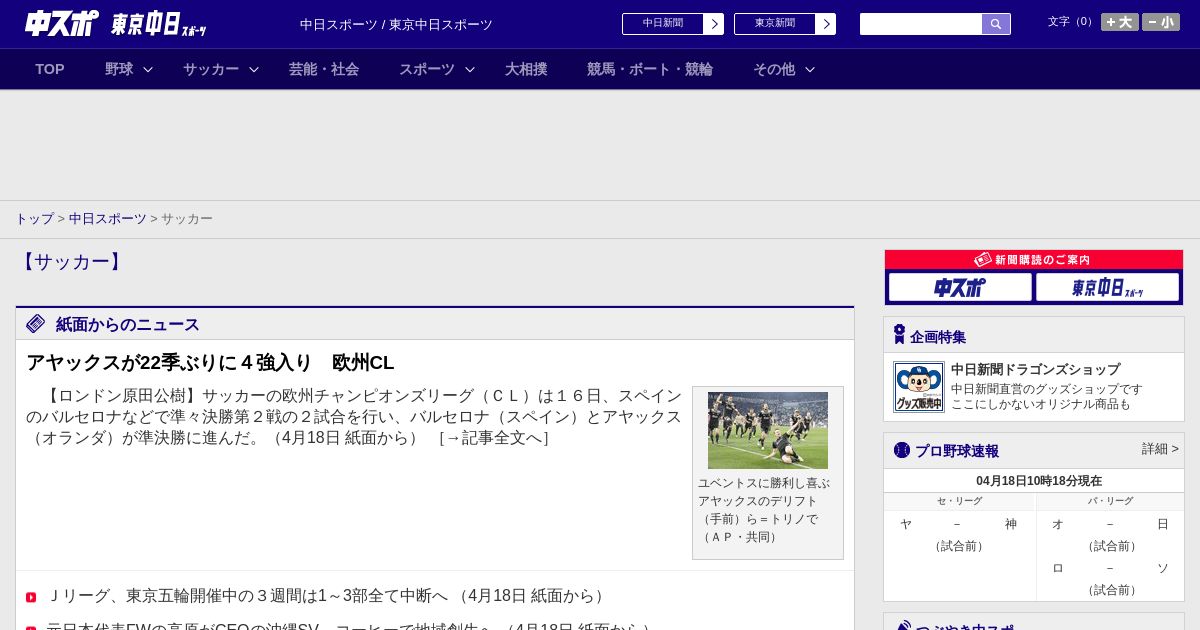Open プロ野球速報 詳細 link
This screenshot has height=630, width=1200.
1160,449
